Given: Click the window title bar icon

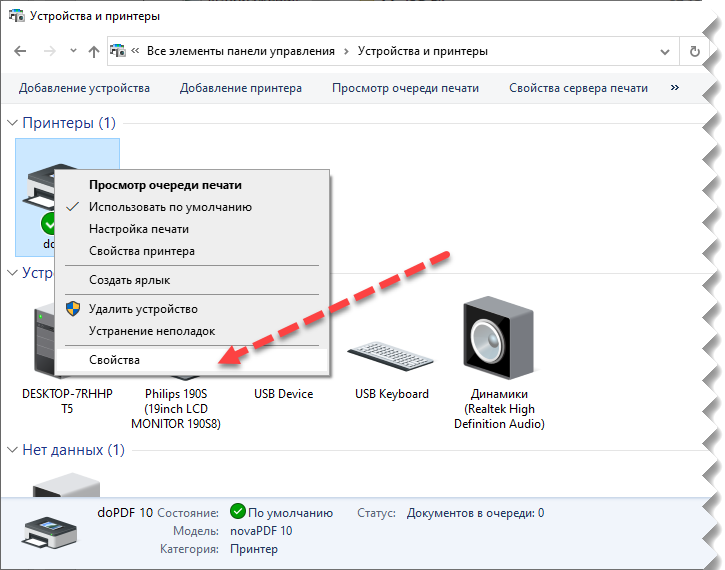Looking at the screenshot, I should pyautogui.click(x=17, y=16).
